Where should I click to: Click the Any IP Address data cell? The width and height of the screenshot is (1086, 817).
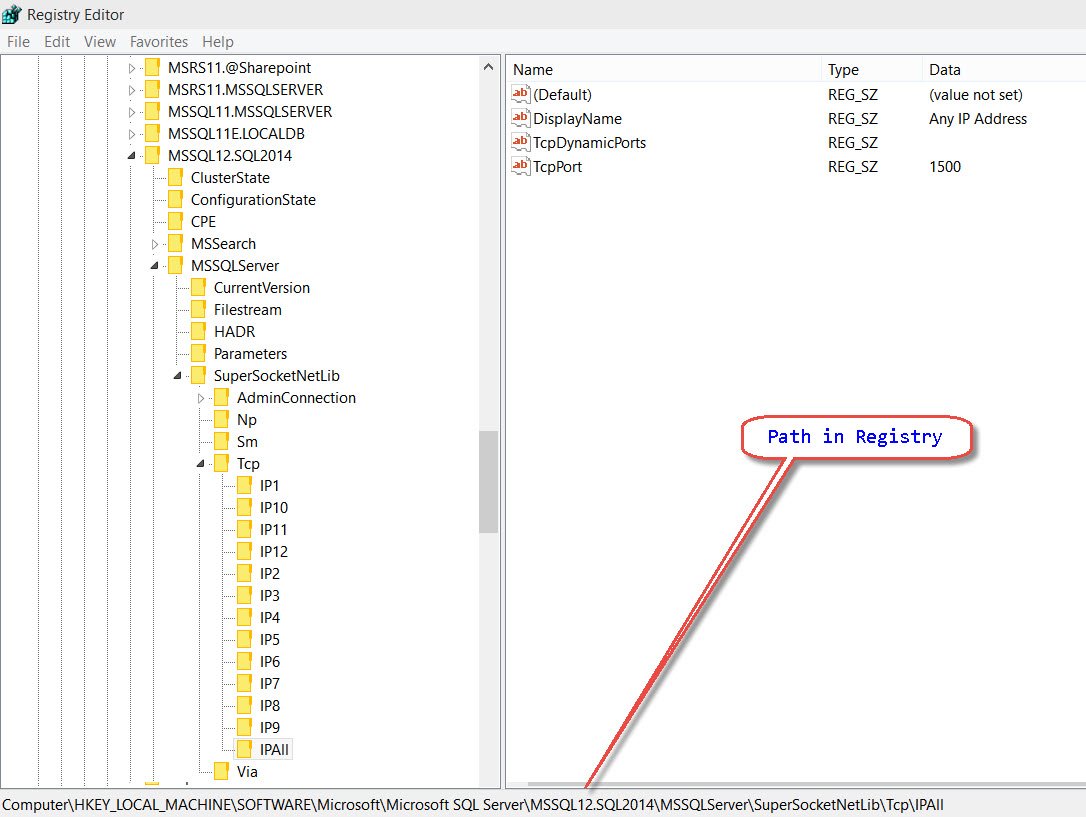pos(978,119)
